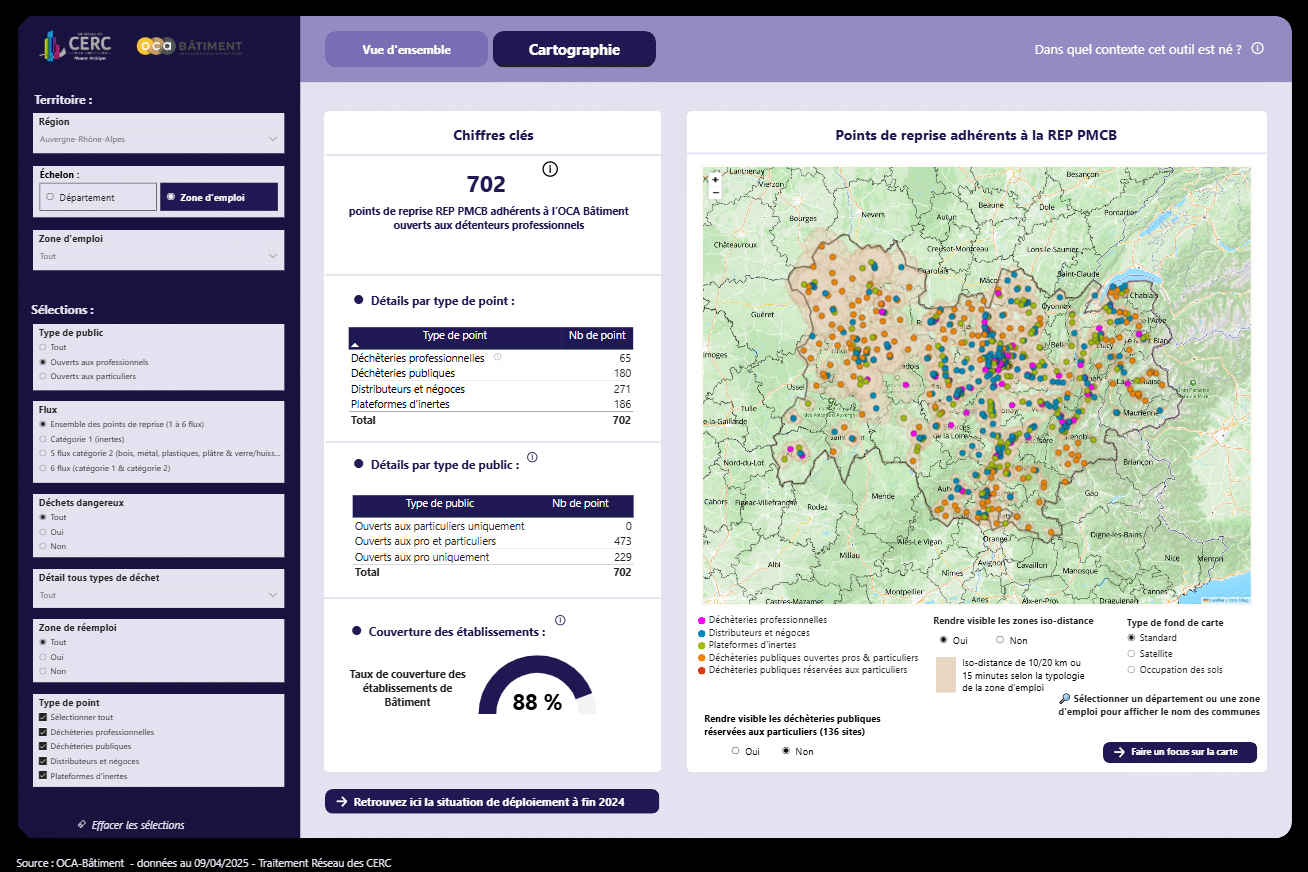Choose Oui to show déchèteries réservées aux particuliers
1308x872 pixels.
tap(736, 751)
